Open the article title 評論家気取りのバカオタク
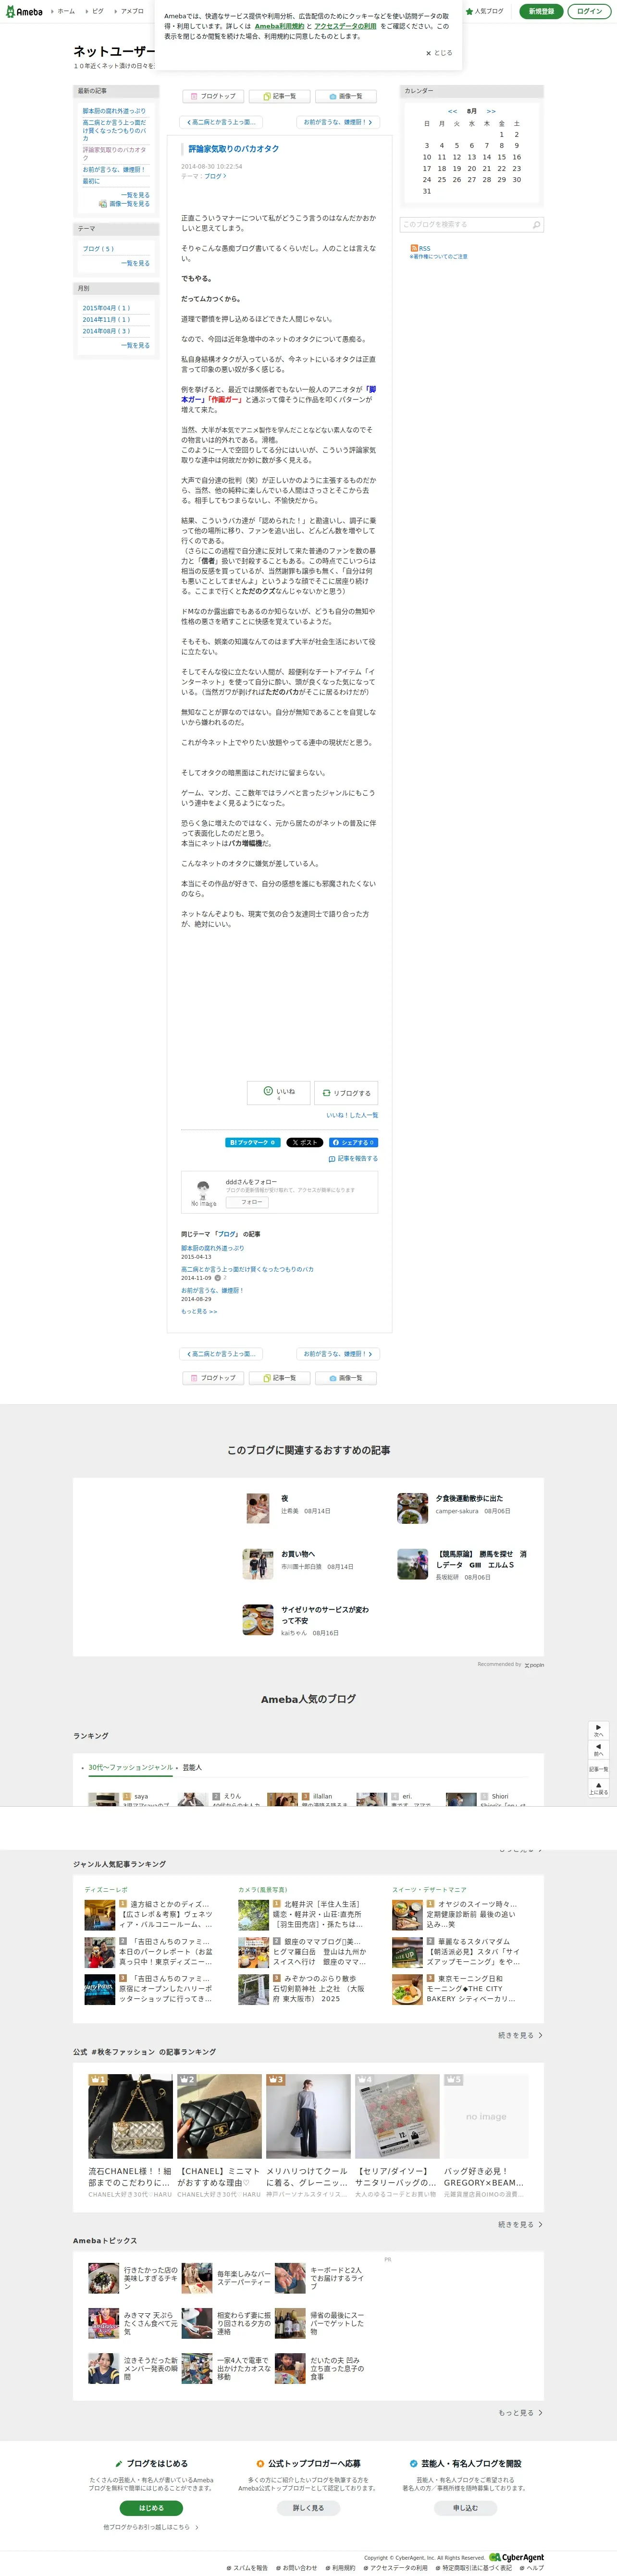The height and width of the screenshot is (2576, 617). coord(234,148)
